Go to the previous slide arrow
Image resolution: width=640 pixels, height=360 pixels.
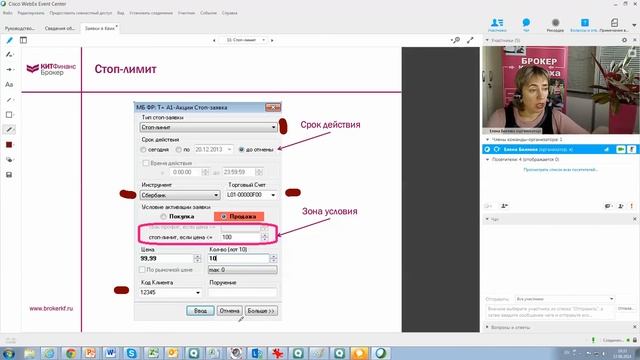click(214, 40)
